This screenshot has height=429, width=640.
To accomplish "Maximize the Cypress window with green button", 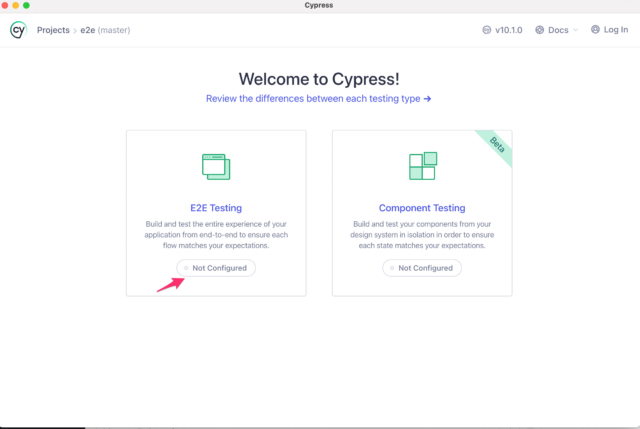I will 26,5.
